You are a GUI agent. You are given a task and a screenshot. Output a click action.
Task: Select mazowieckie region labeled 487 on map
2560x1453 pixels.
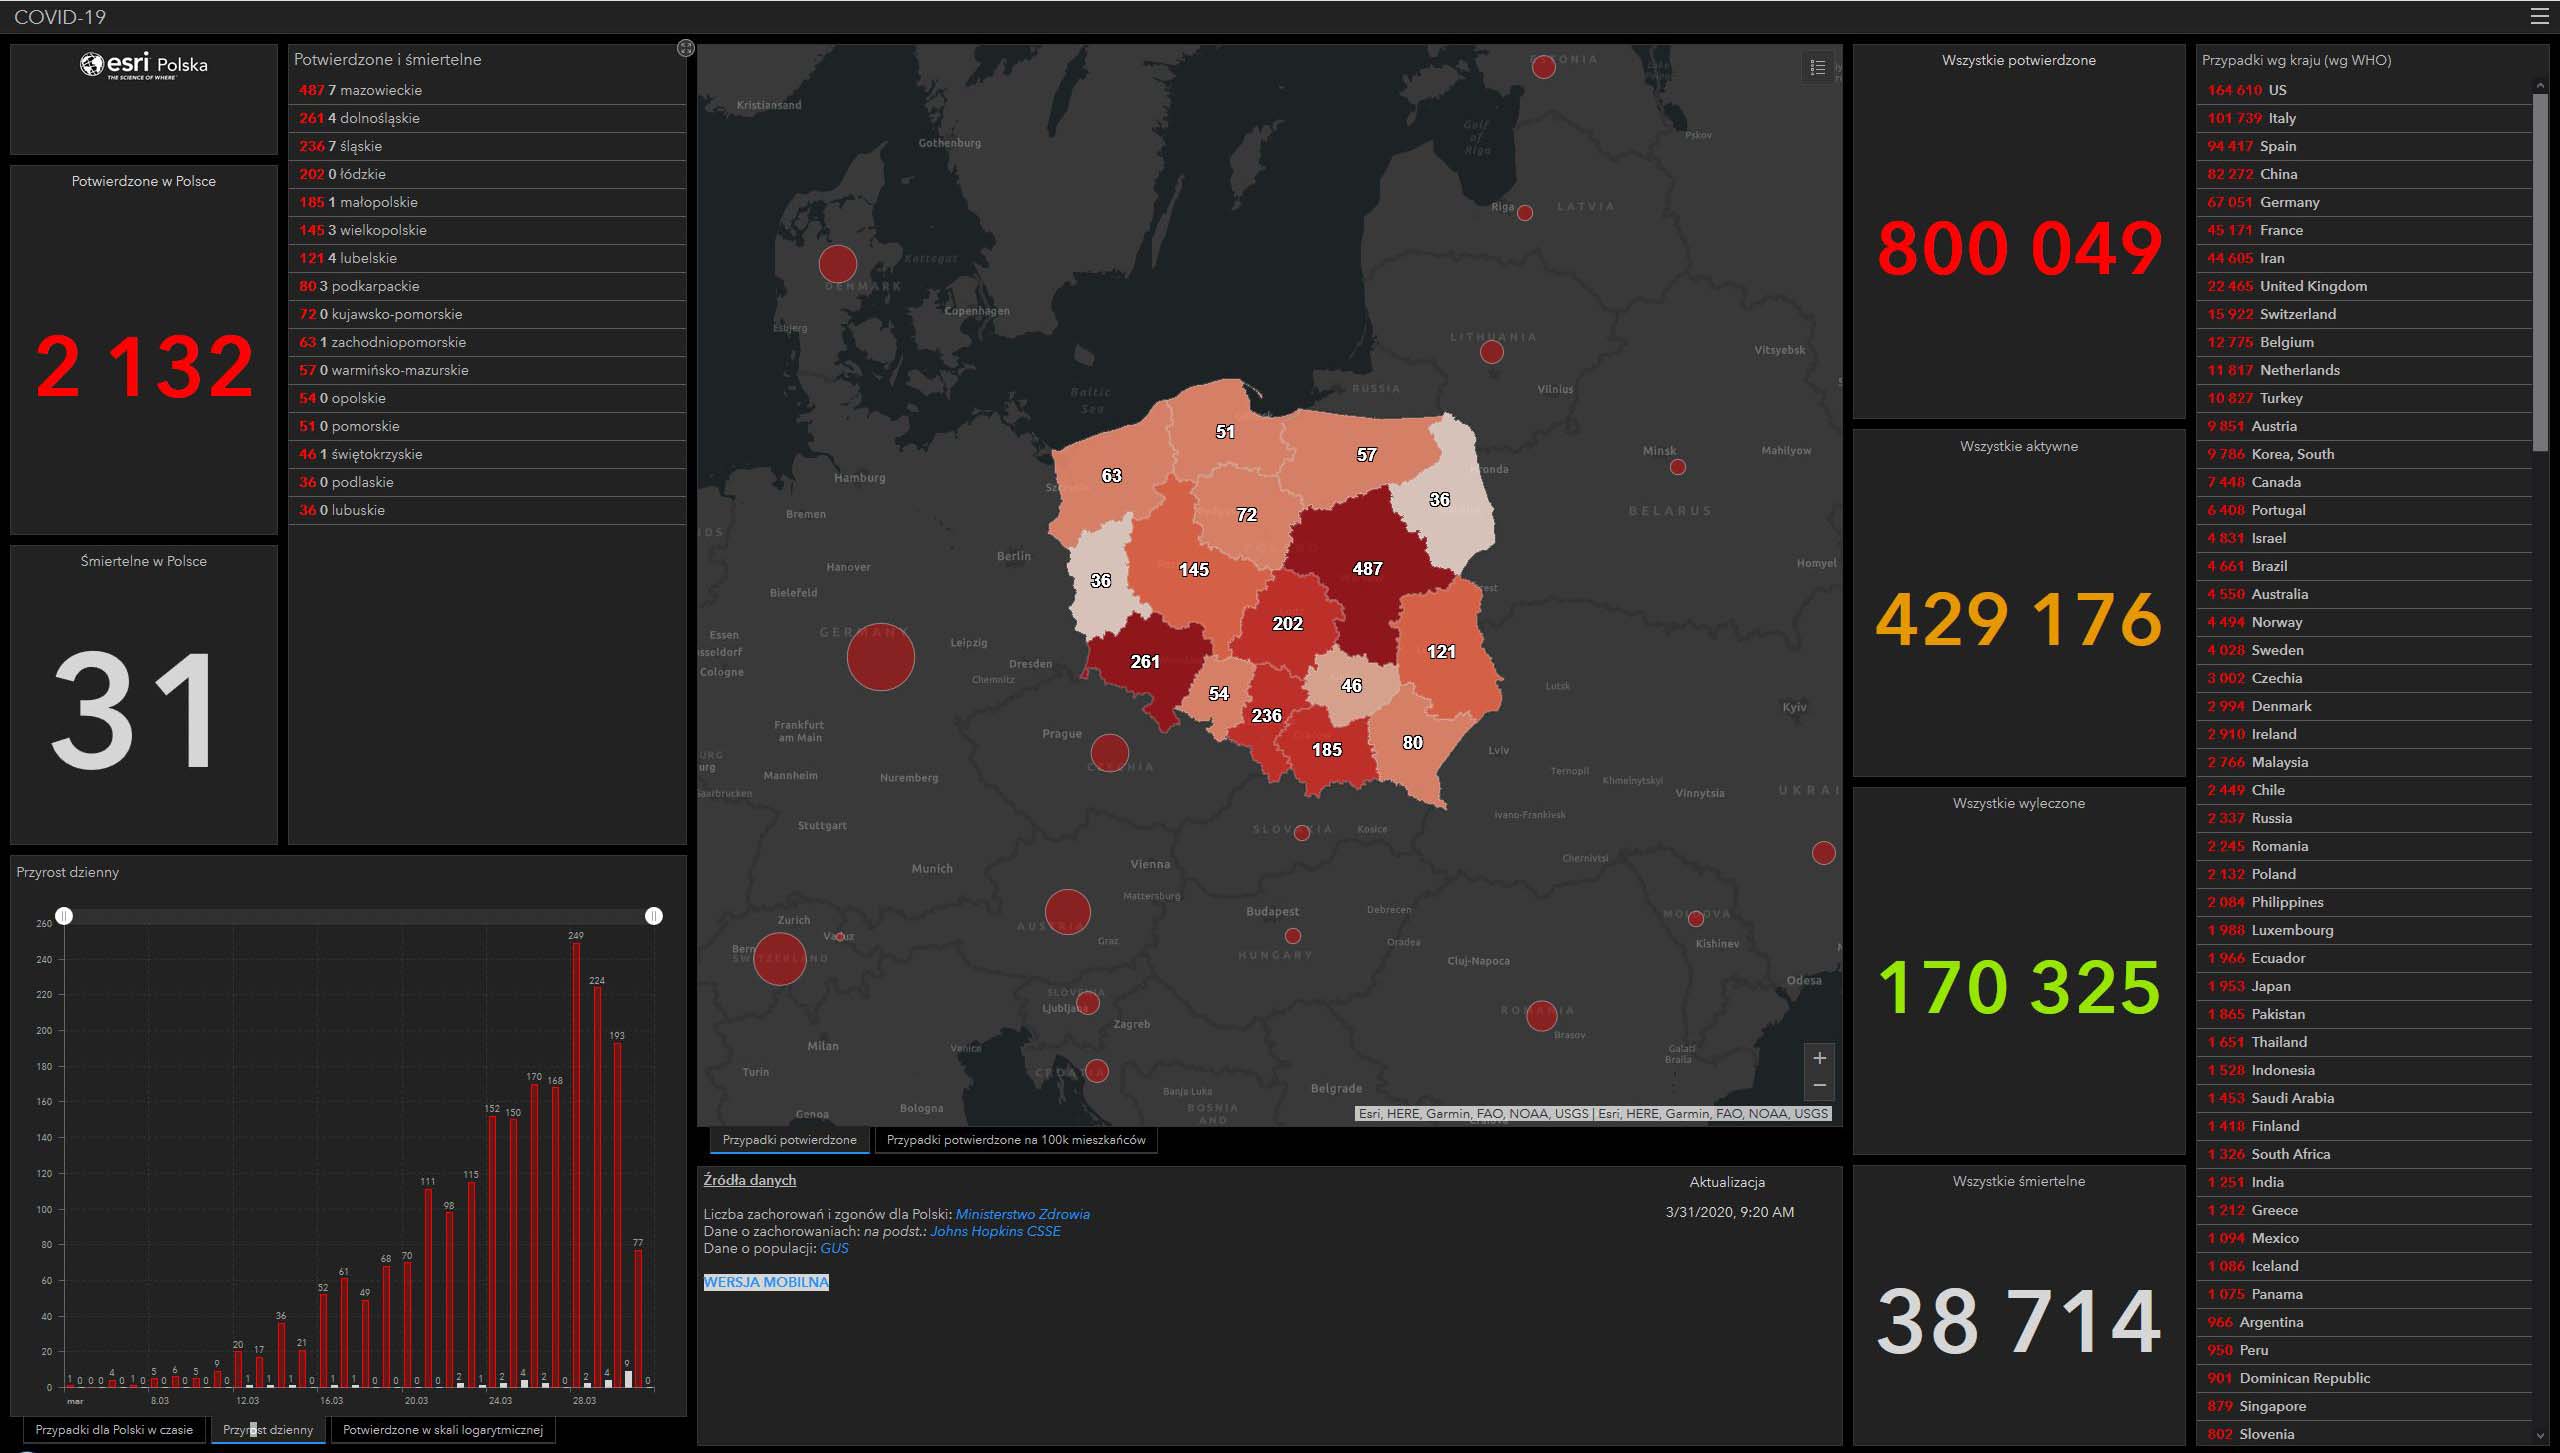coord(1366,569)
